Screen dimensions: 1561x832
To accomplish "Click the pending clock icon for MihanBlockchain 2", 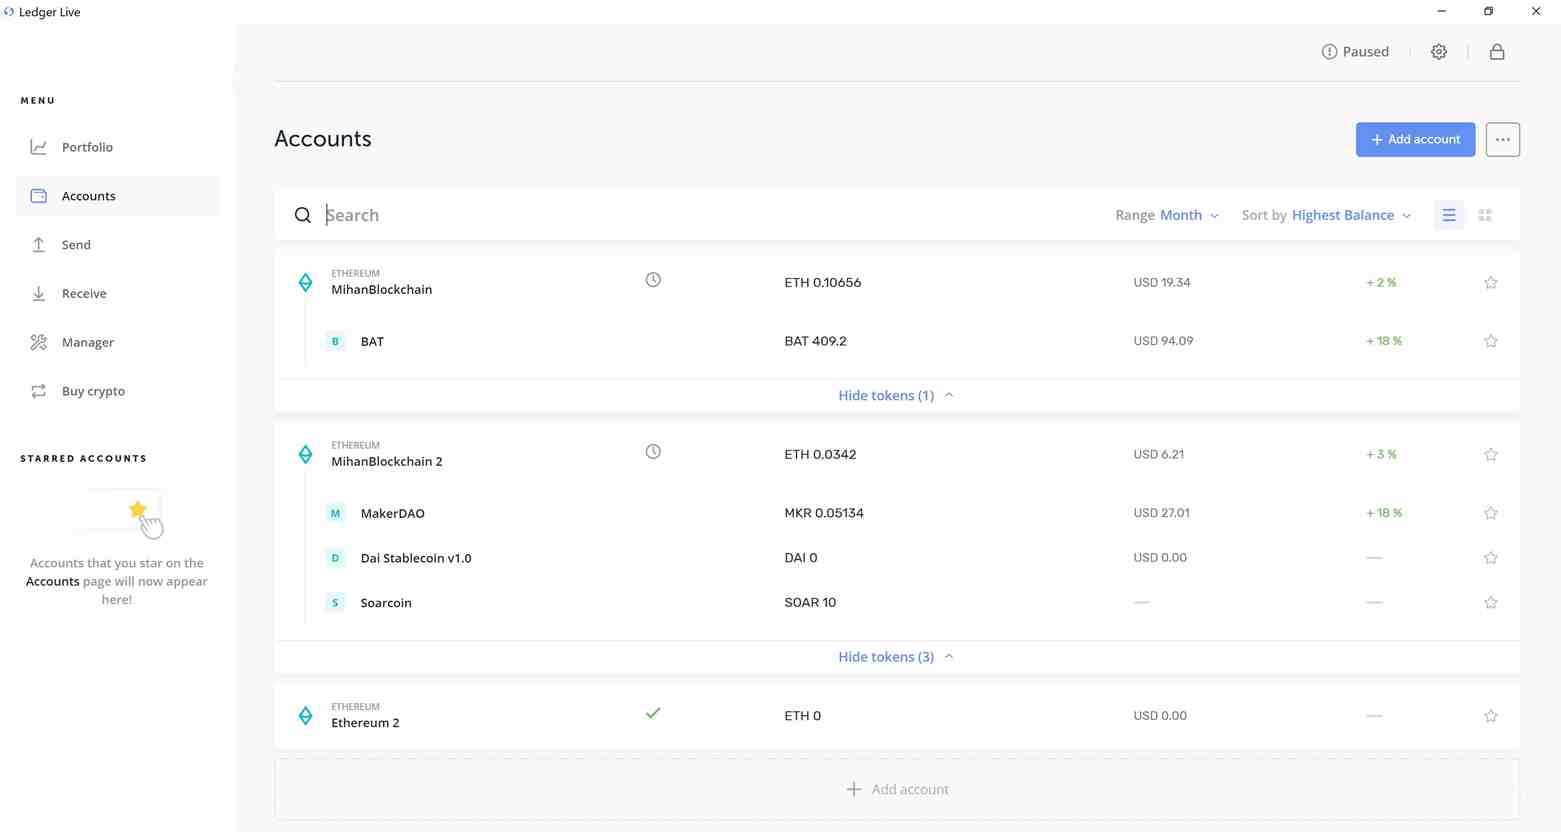I will click(653, 452).
